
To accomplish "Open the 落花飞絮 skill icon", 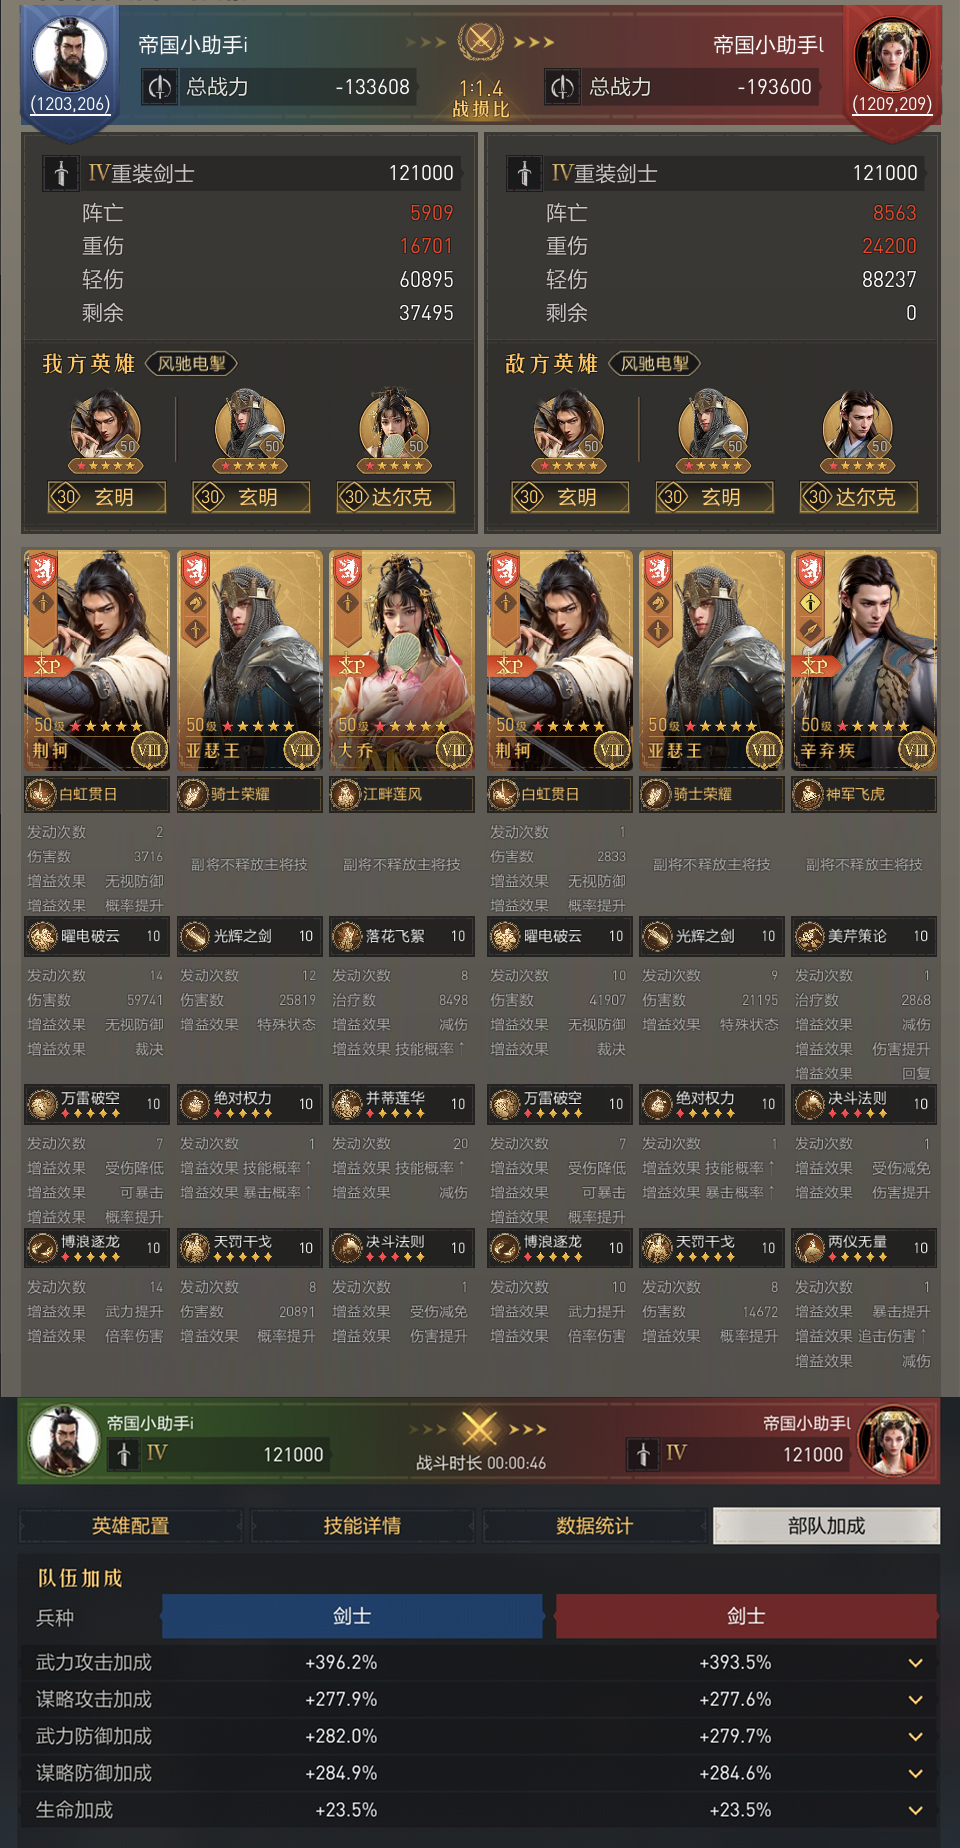I will [x=347, y=936].
